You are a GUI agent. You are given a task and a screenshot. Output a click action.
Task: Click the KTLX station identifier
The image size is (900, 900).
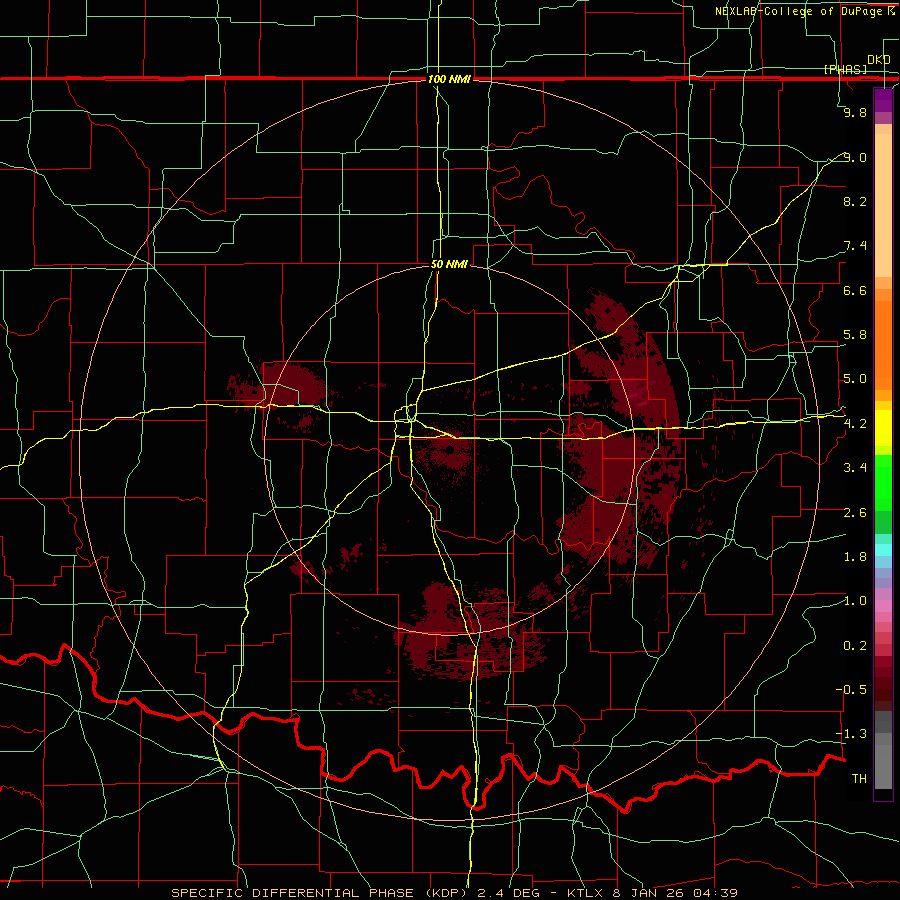[x=585, y=893]
